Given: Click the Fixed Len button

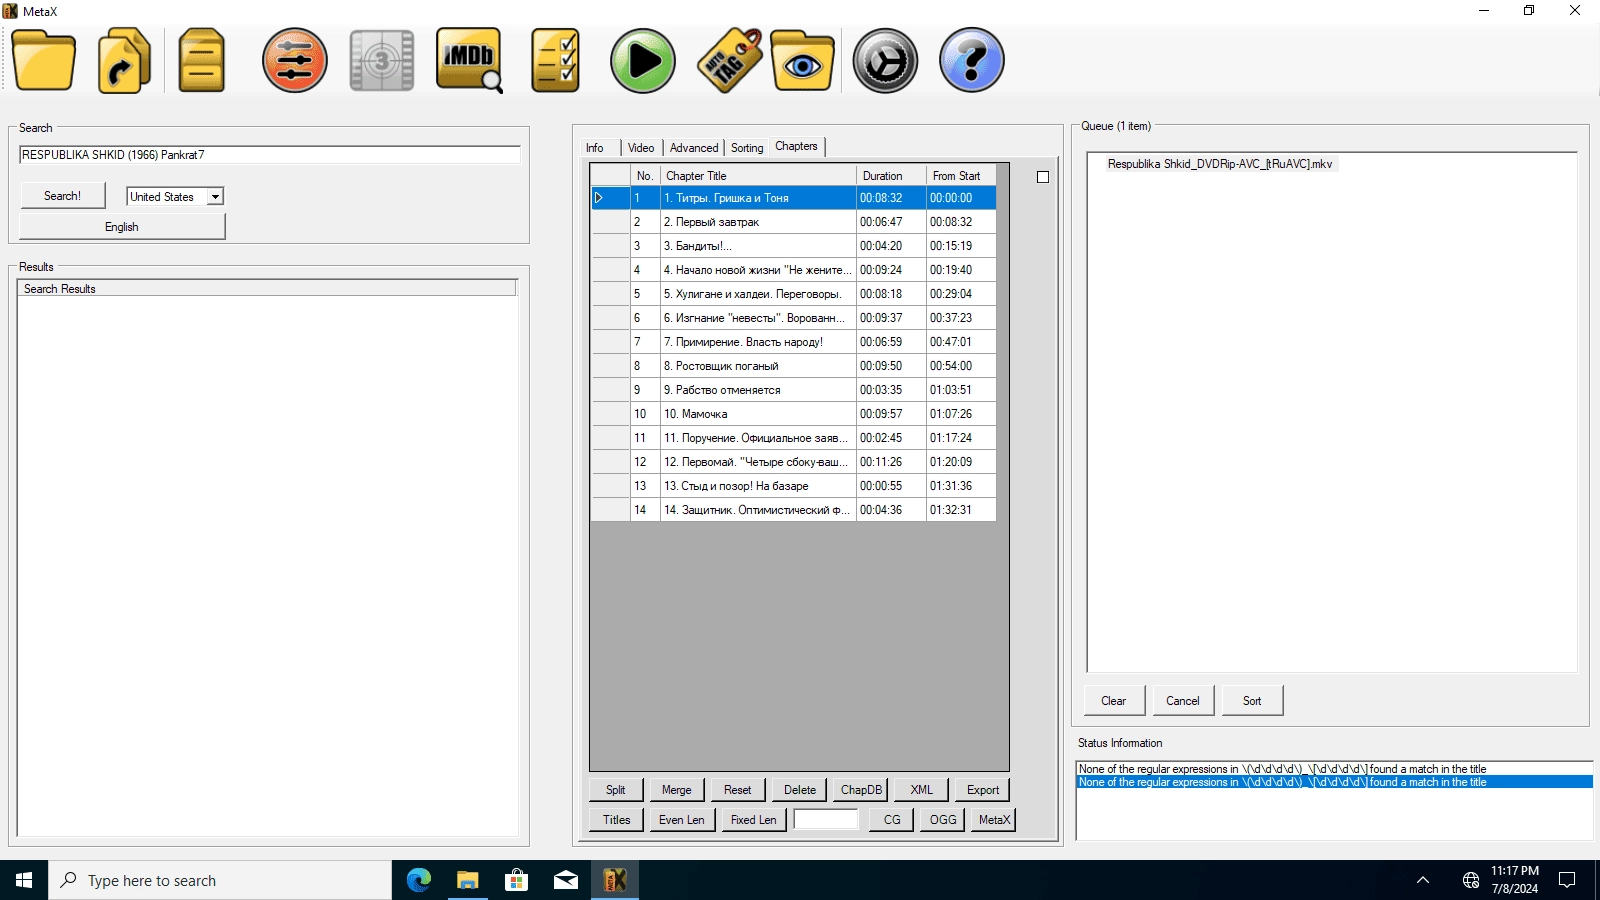Looking at the screenshot, I should tap(754, 820).
